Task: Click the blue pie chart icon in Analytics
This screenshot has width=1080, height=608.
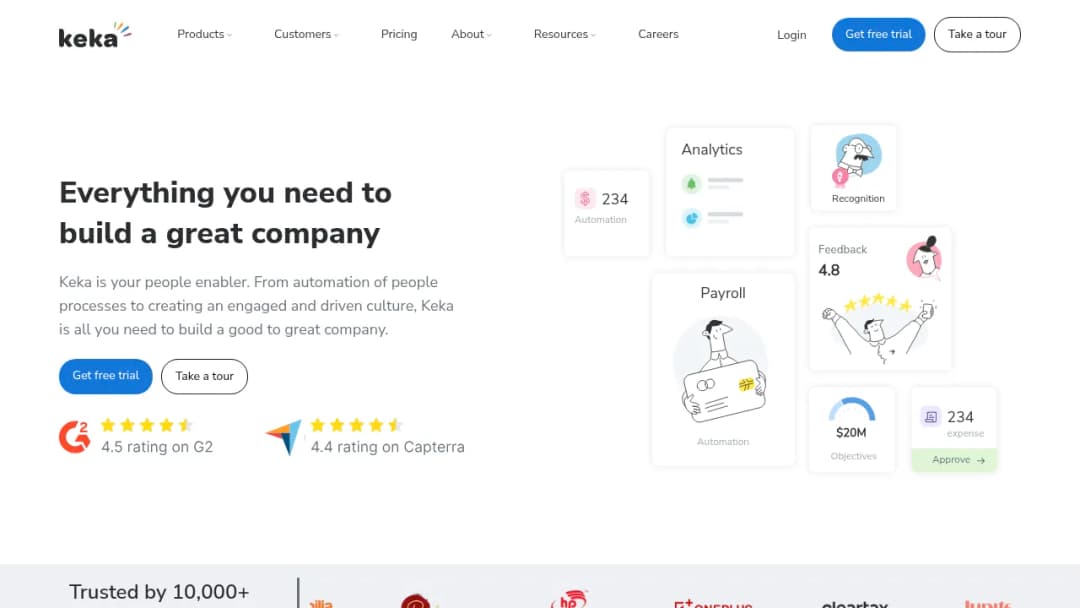Action: point(692,218)
